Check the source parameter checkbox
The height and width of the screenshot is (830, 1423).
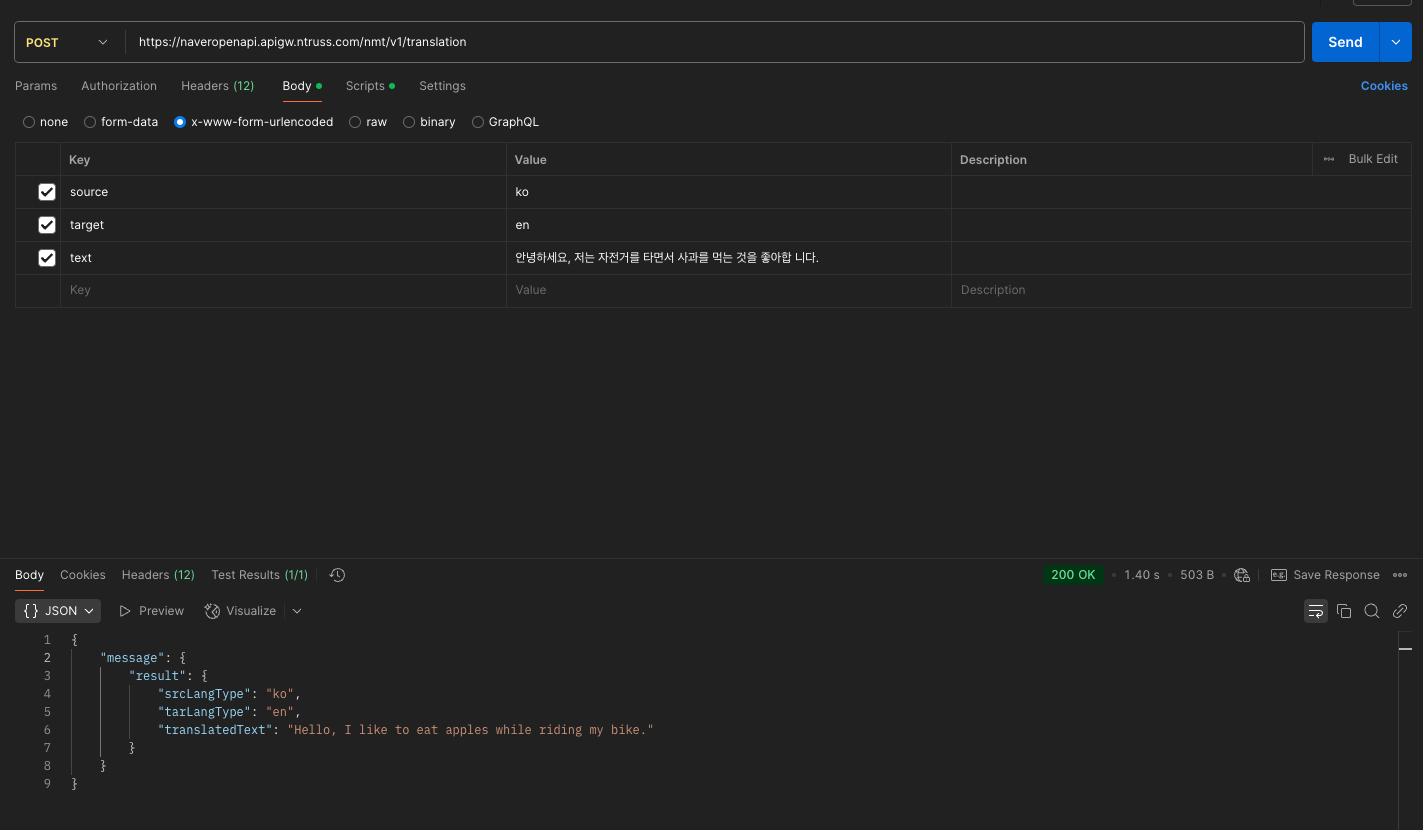[47, 192]
